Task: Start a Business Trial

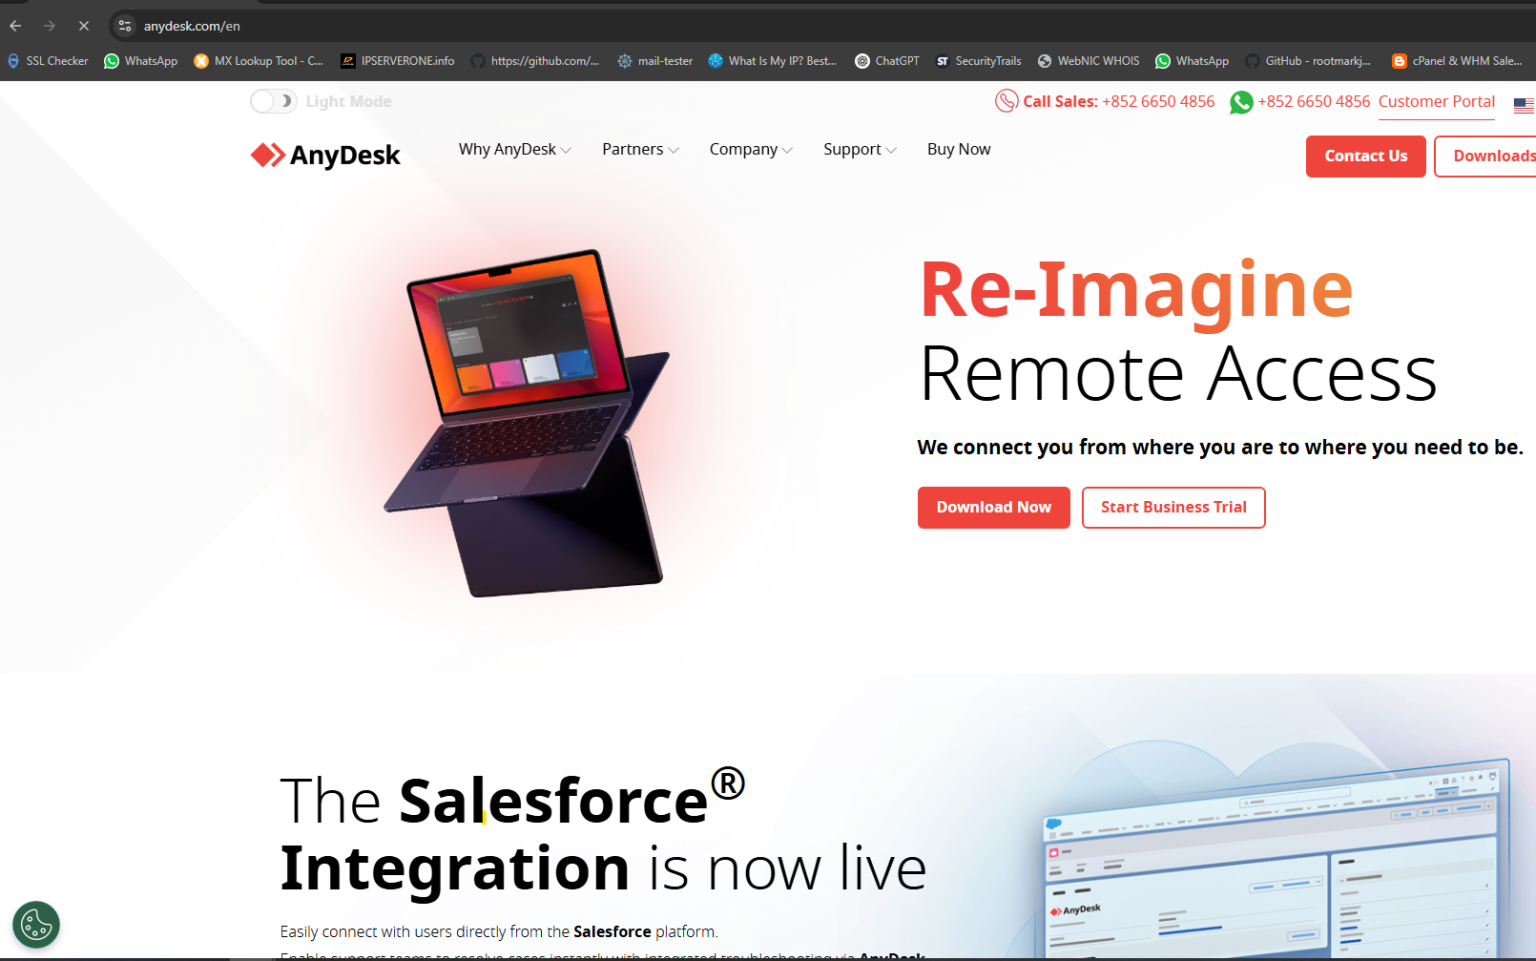Action: coord(1173,507)
